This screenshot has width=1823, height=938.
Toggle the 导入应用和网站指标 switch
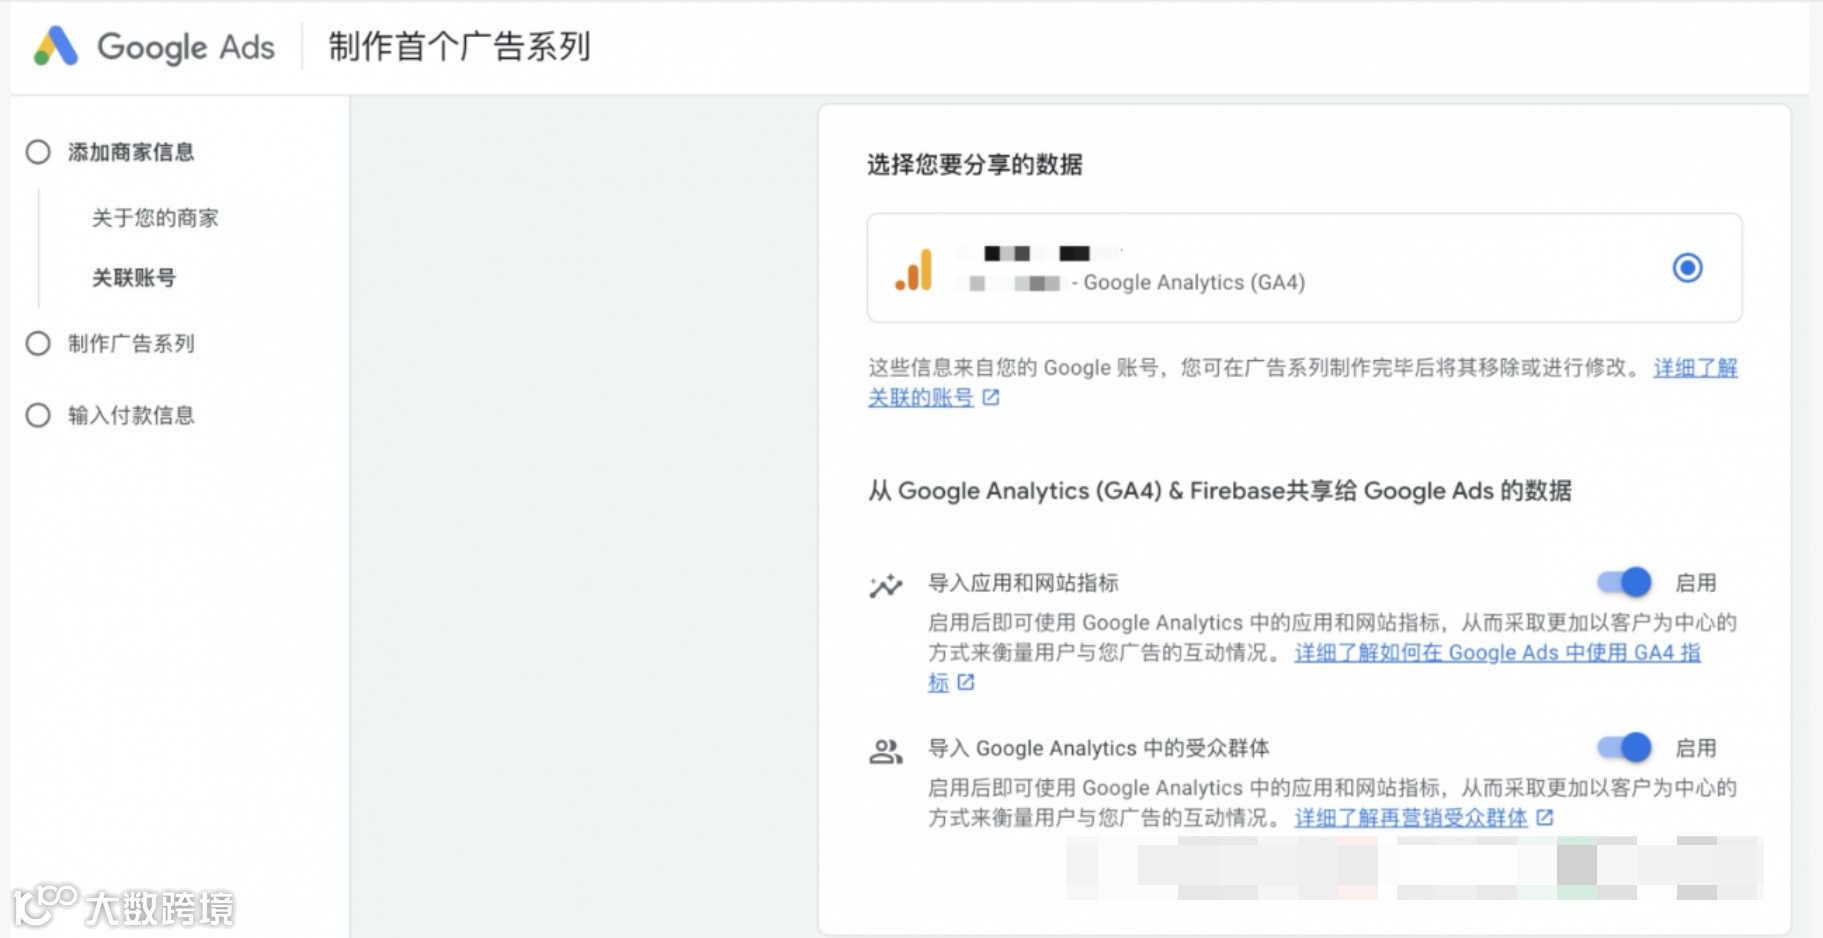pyautogui.click(x=1623, y=582)
